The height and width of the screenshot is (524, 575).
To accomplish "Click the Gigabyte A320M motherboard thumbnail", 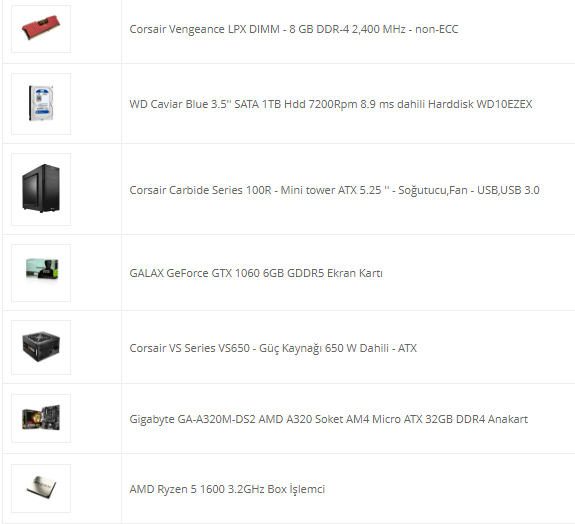I will pyautogui.click(x=41, y=418).
